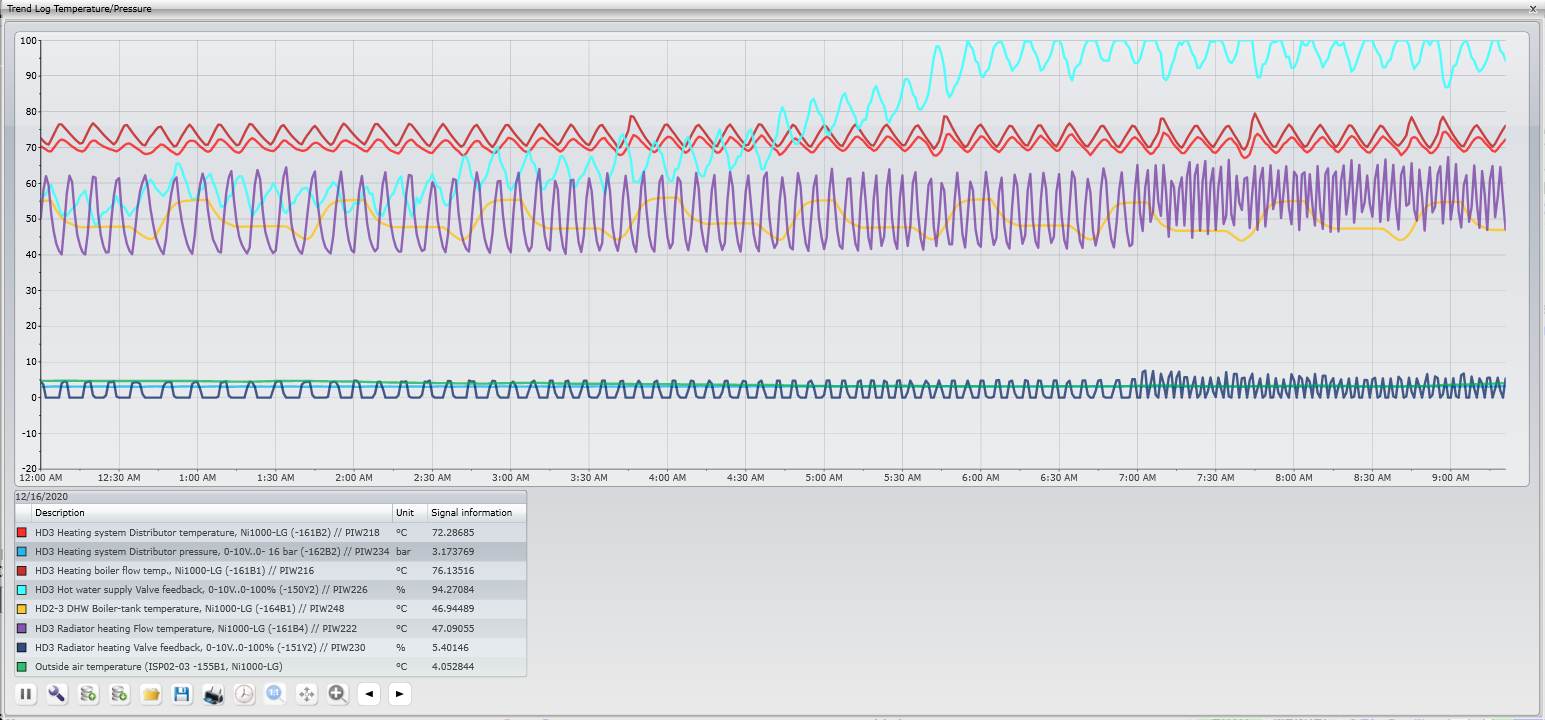Click the cyan Hot water supply valve swatch
Image resolution: width=1545 pixels, height=720 pixels.
pos(22,590)
